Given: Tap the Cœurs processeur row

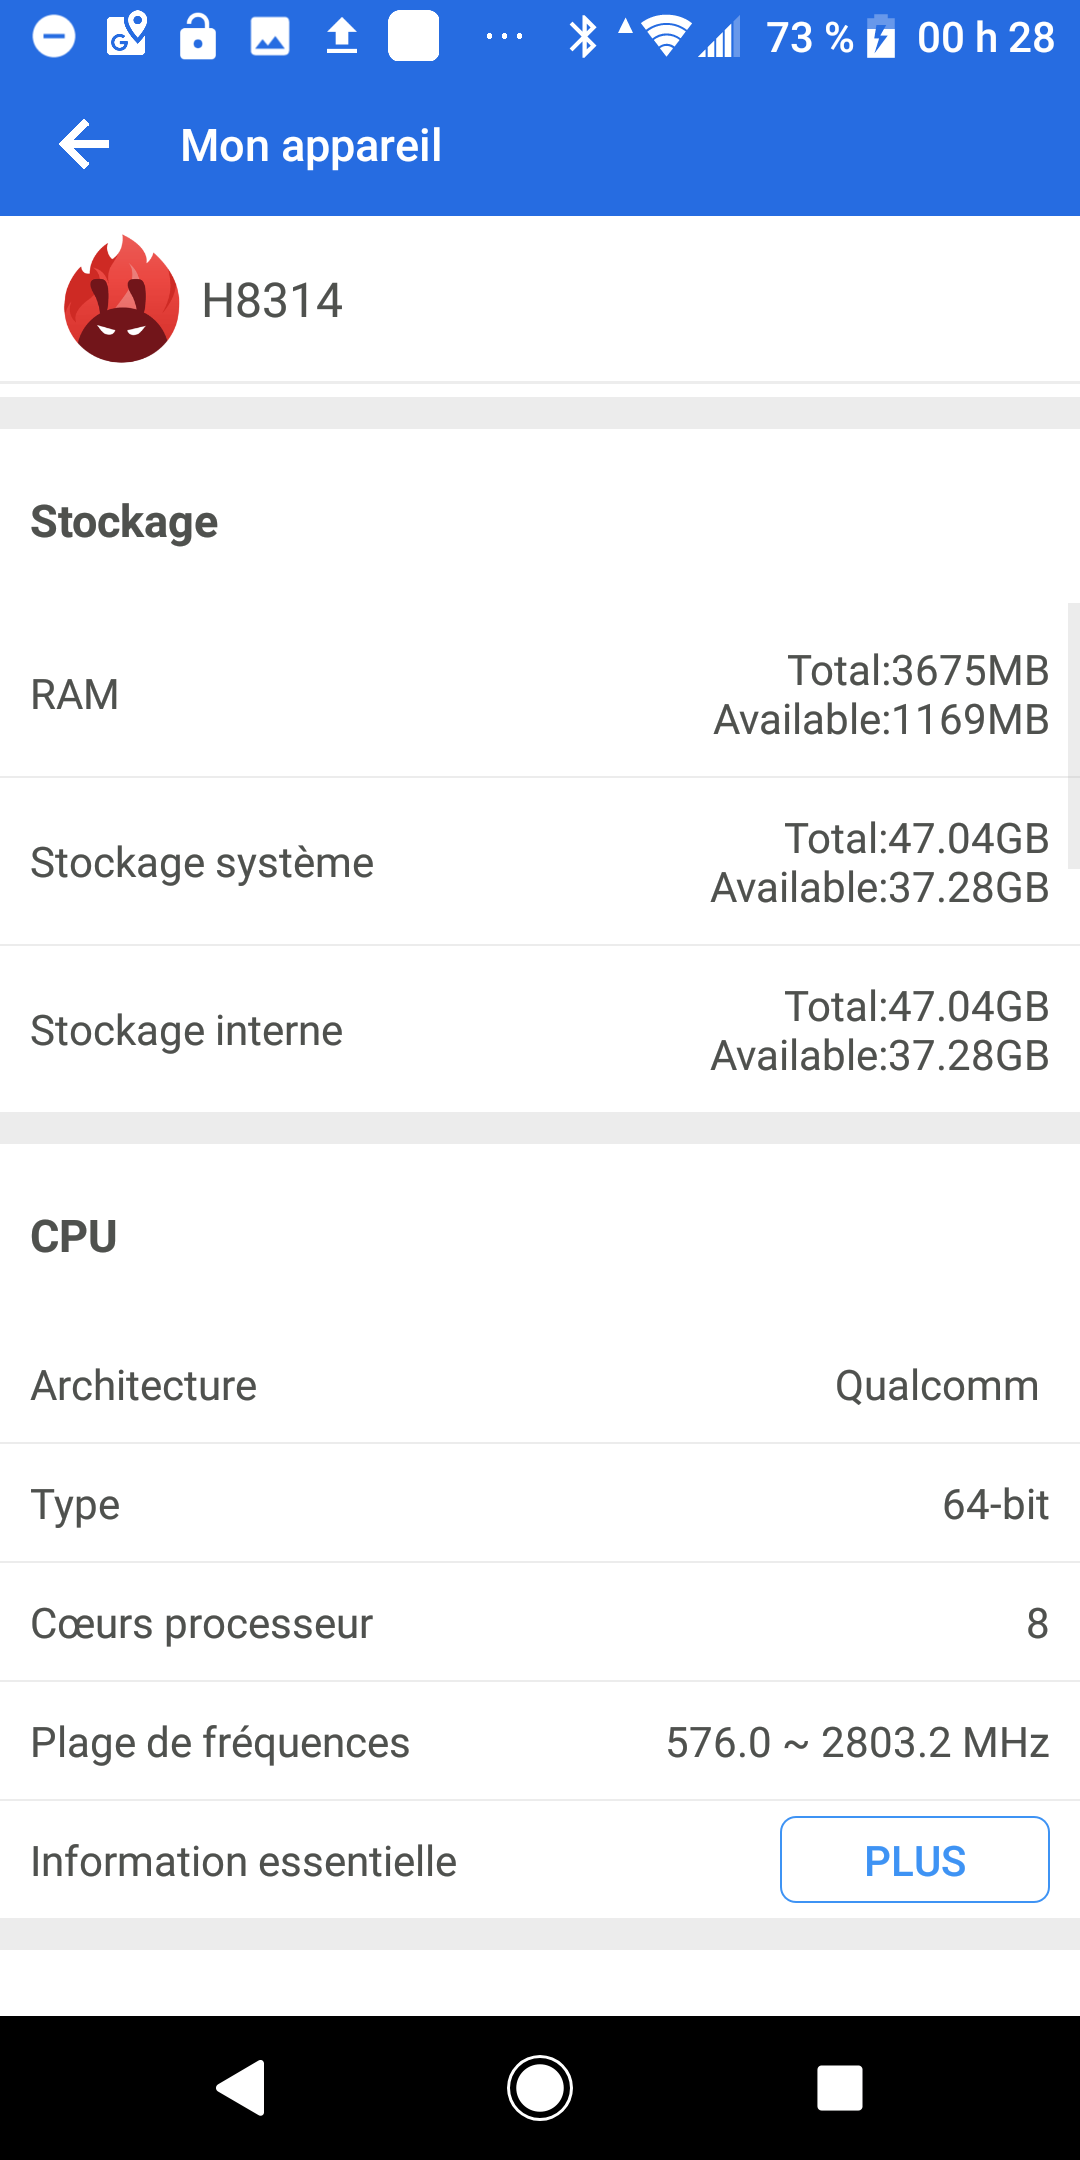Looking at the screenshot, I should coord(540,1623).
